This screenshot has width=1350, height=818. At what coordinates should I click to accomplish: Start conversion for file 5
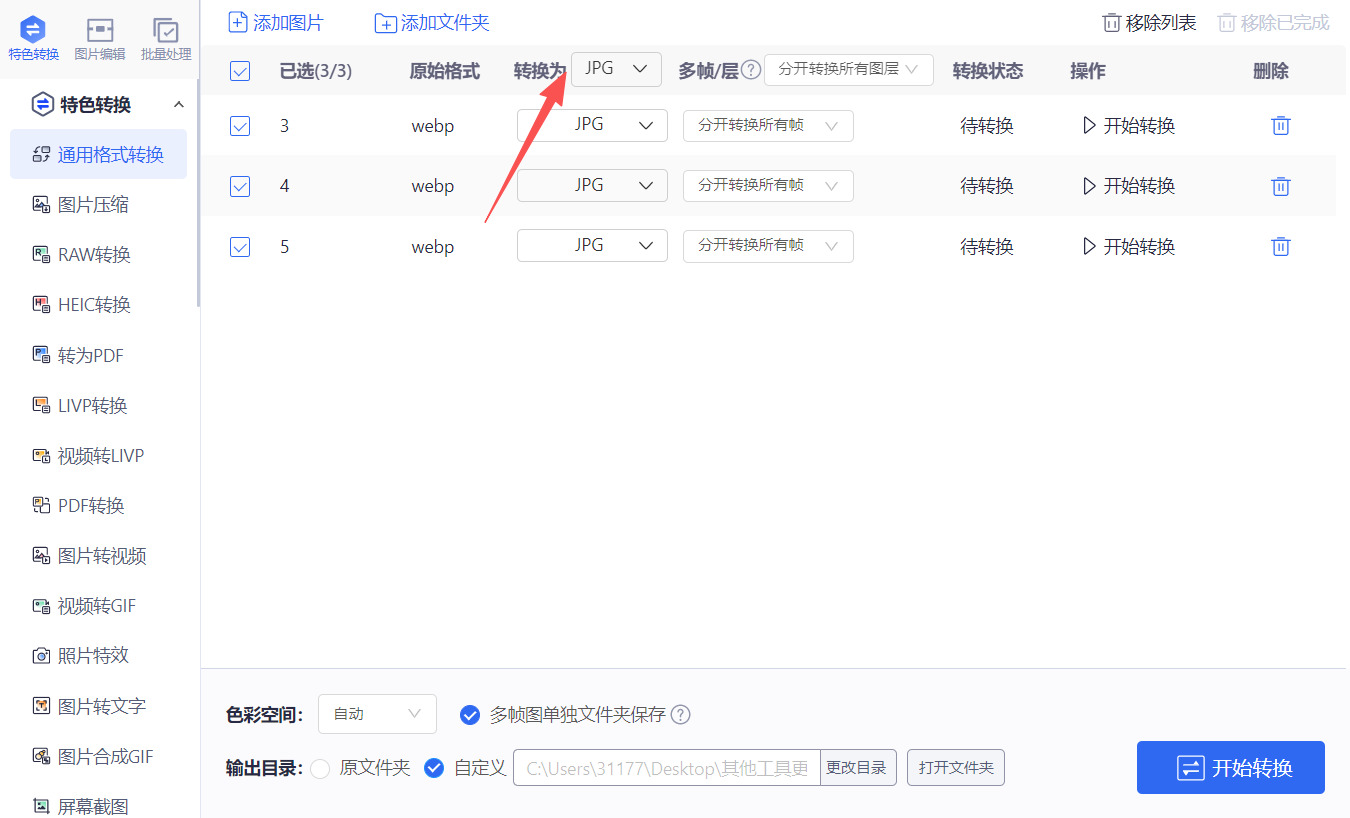[1129, 246]
